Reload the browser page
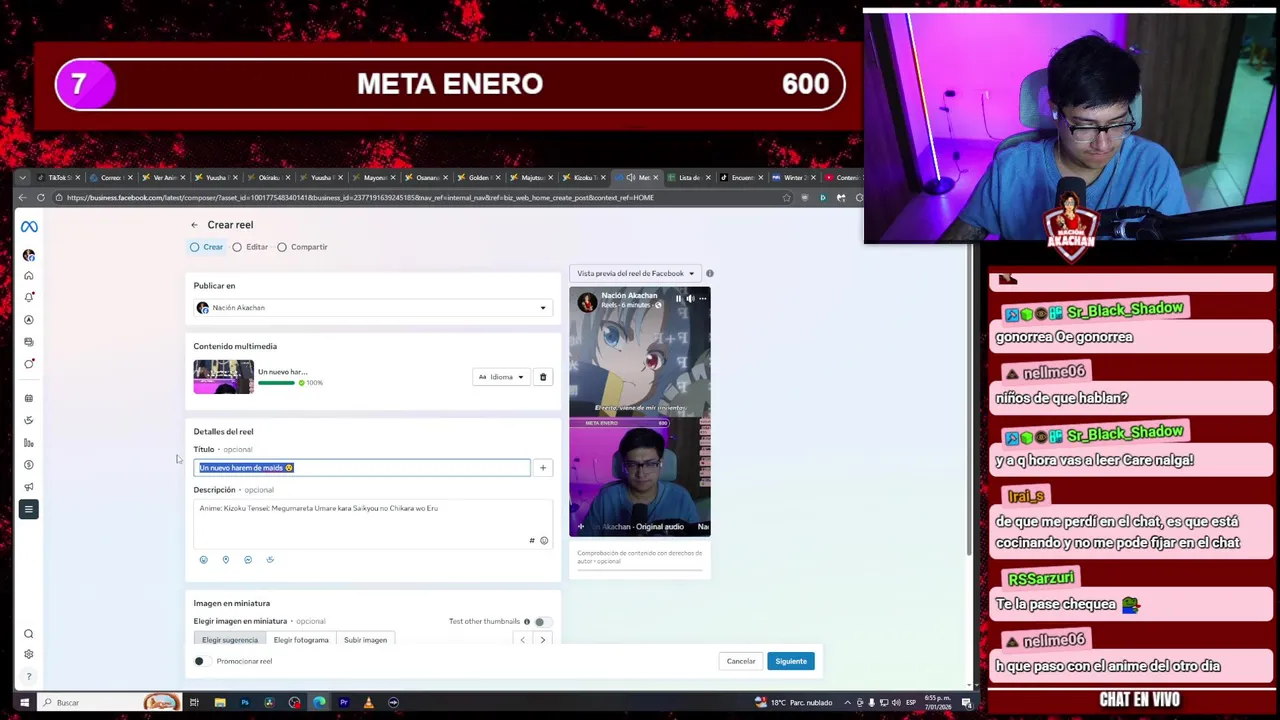The width and height of the screenshot is (1280, 720). (41, 197)
